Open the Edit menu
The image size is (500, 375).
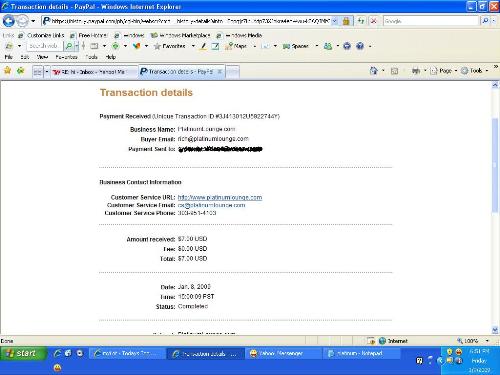point(25,57)
